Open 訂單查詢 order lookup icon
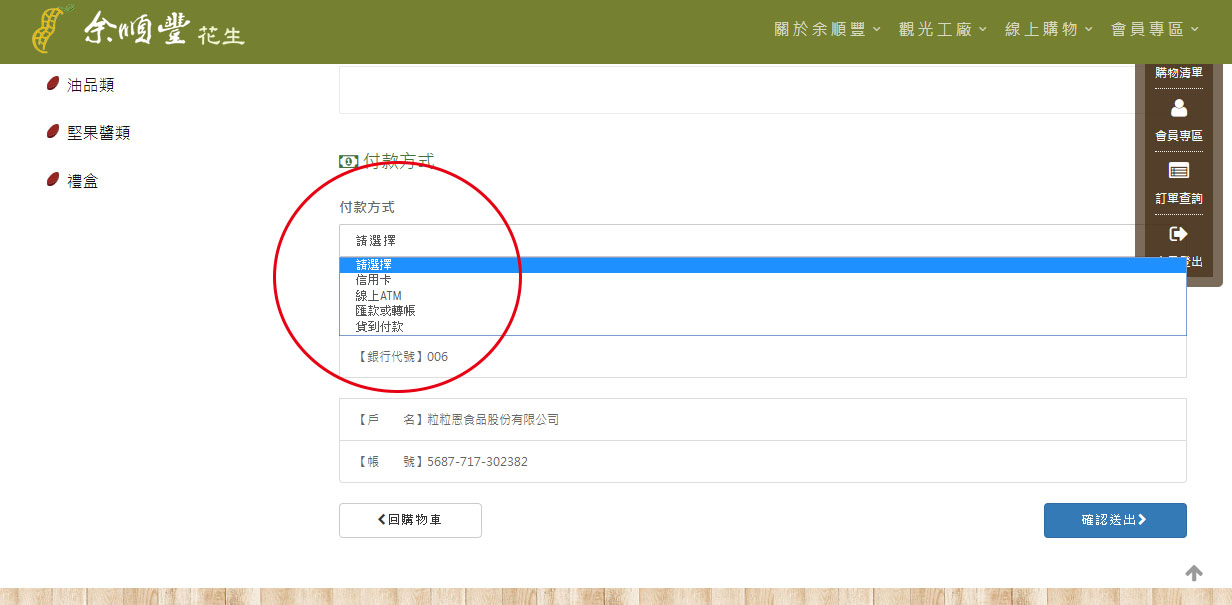Viewport: 1232px width, 605px height. [1178, 171]
